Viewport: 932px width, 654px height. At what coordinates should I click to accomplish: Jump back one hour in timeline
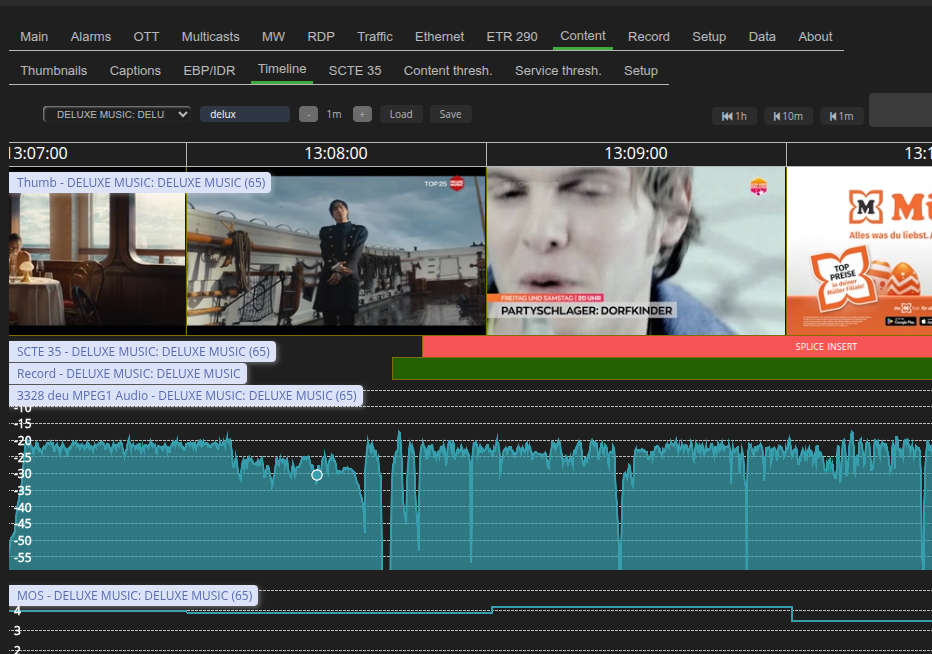pos(734,116)
